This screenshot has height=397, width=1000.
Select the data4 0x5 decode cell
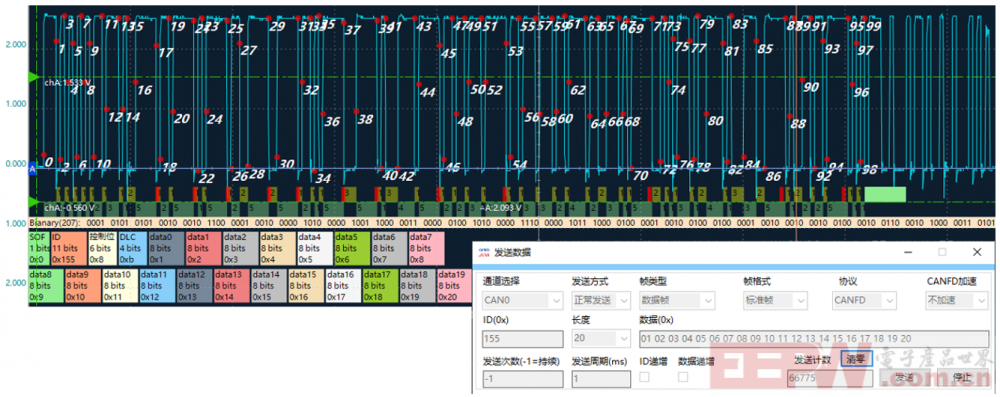(314, 248)
